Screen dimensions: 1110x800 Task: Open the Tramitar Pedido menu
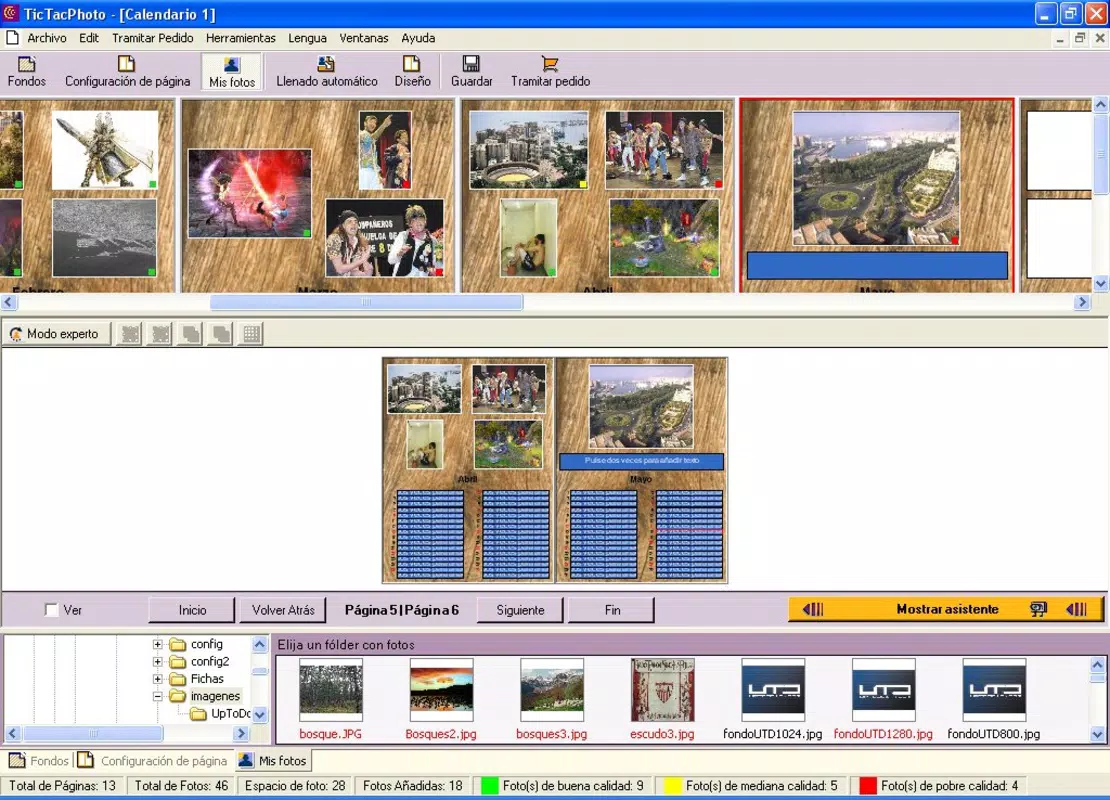point(152,38)
